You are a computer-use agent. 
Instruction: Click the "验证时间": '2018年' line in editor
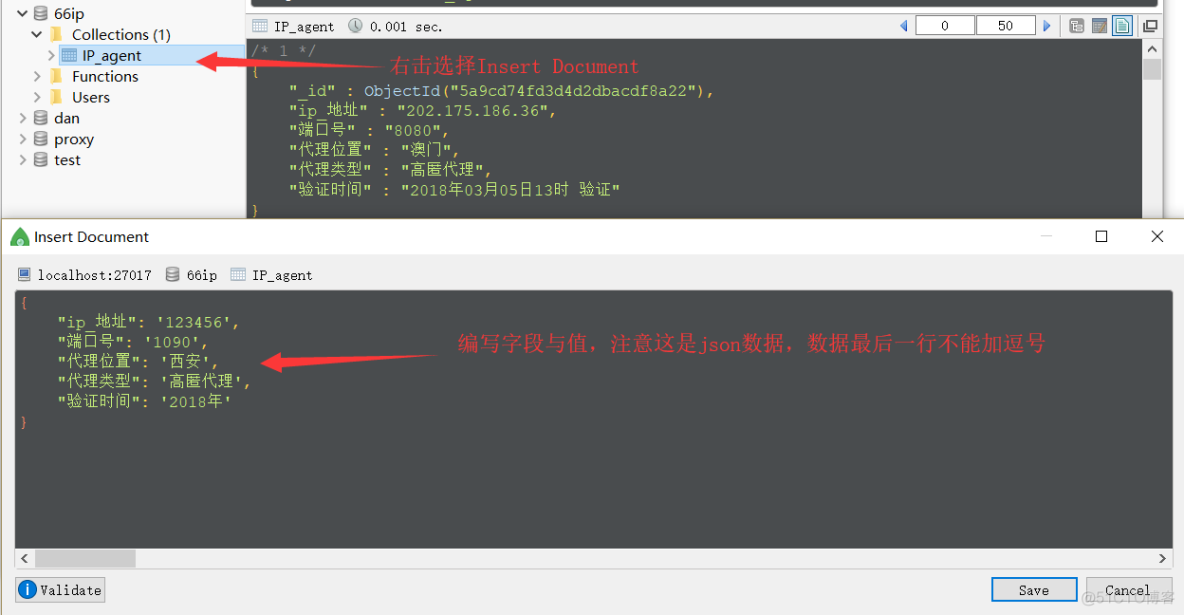pyautogui.click(x=144, y=401)
